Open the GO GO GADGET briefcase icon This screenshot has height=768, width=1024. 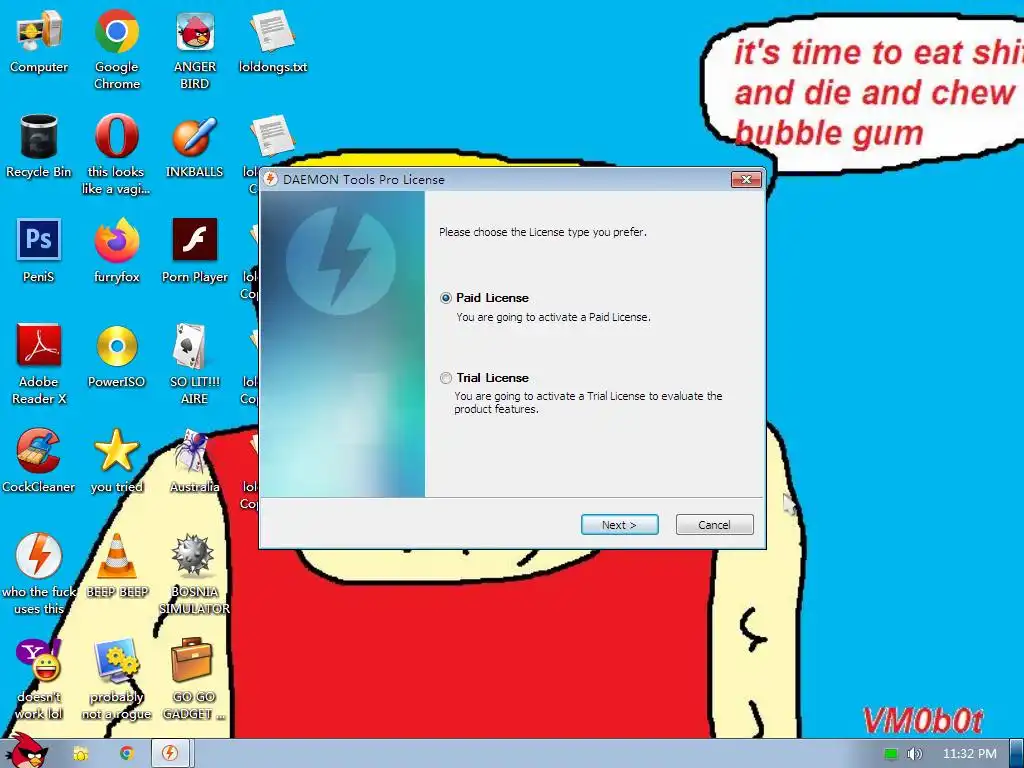[x=192, y=660]
